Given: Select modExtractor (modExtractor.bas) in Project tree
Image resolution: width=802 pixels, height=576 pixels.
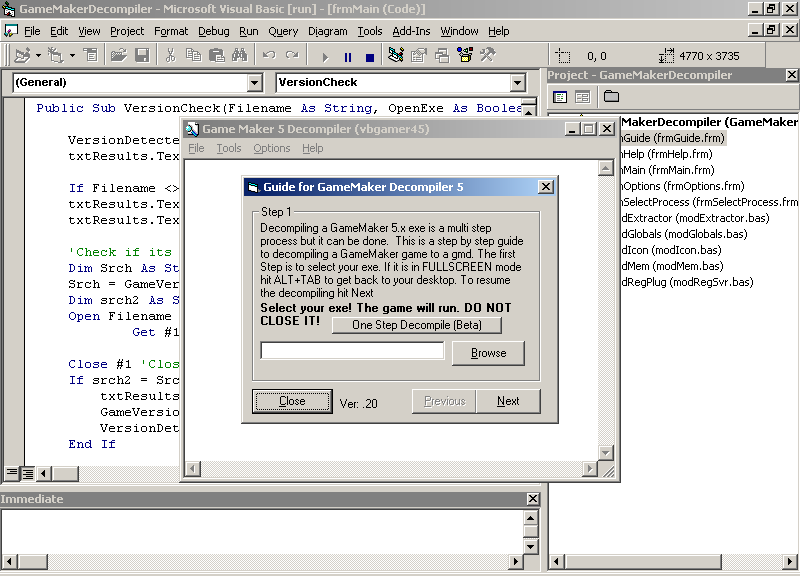Looking at the screenshot, I should click(696, 218).
